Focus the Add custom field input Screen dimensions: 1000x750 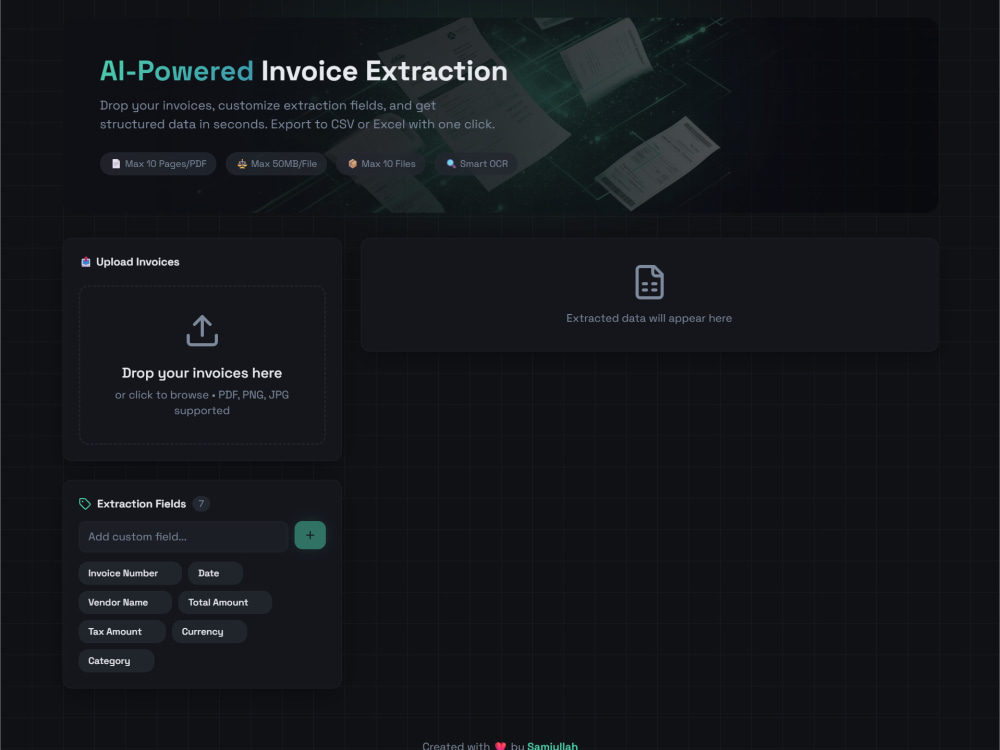click(x=183, y=536)
